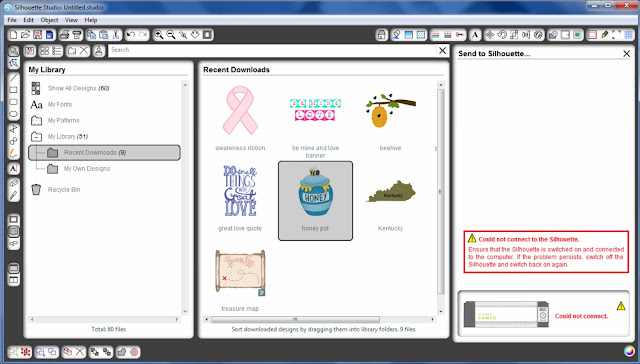Open the Show Grid icon
This screenshot has width=640, height=364.
(x=628, y=35)
